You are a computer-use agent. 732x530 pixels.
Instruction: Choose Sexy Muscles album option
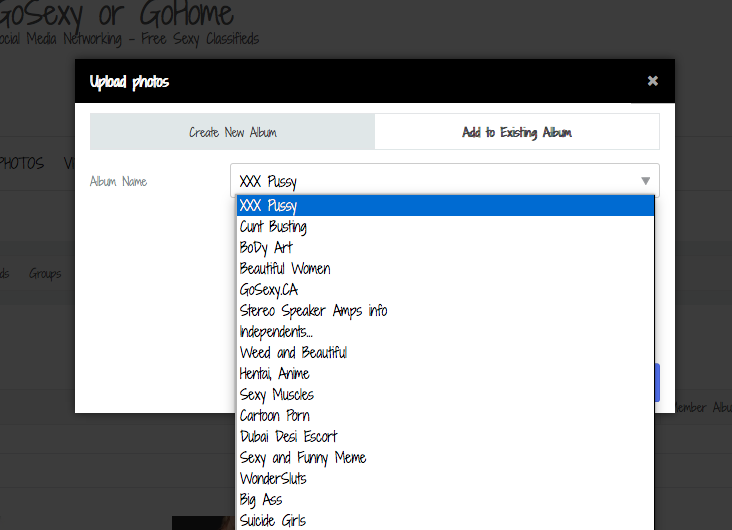click(445, 395)
